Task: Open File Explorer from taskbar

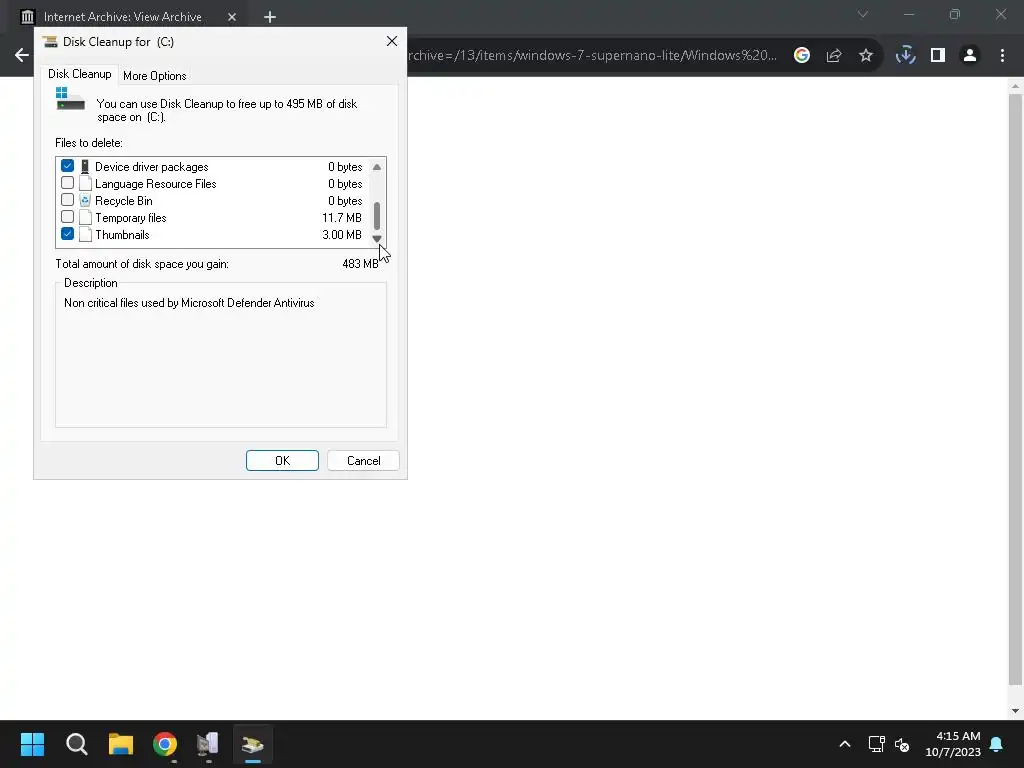Action: point(121,744)
